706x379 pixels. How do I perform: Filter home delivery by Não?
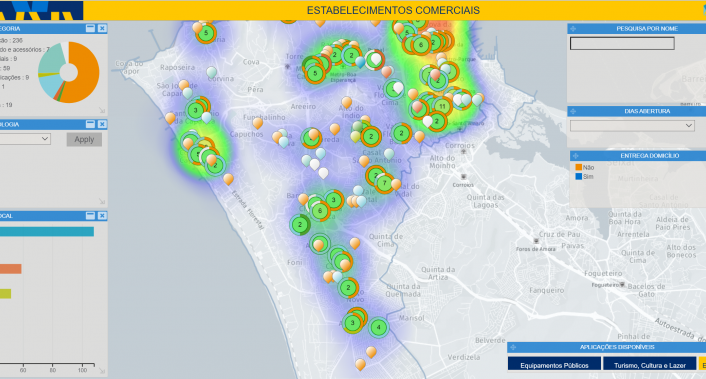(x=584, y=167)
